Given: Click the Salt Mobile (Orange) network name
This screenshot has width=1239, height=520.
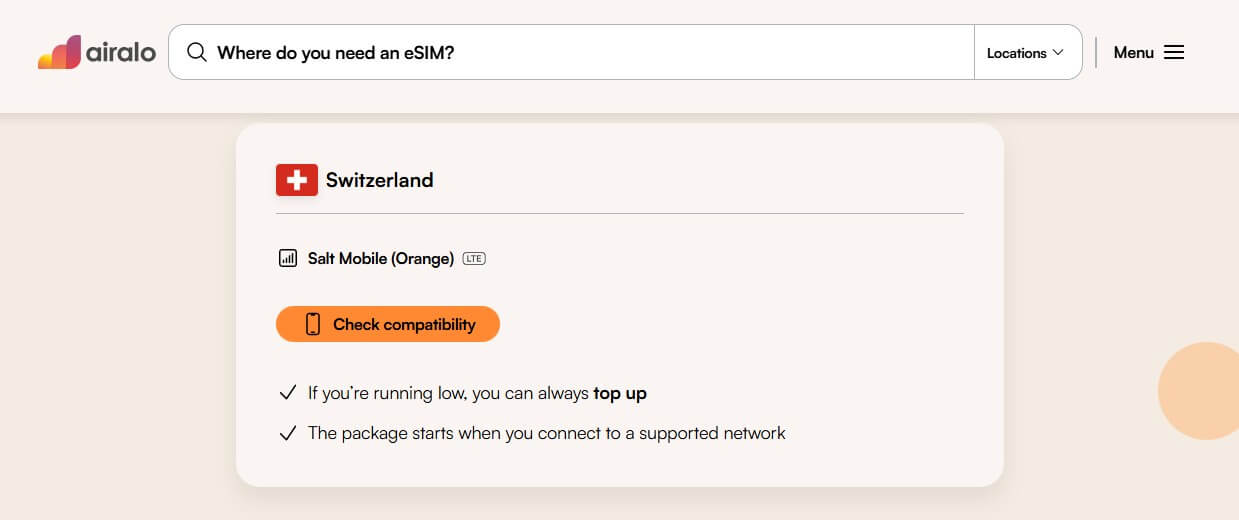Looking at the screenshot, I should pos(380,259).
